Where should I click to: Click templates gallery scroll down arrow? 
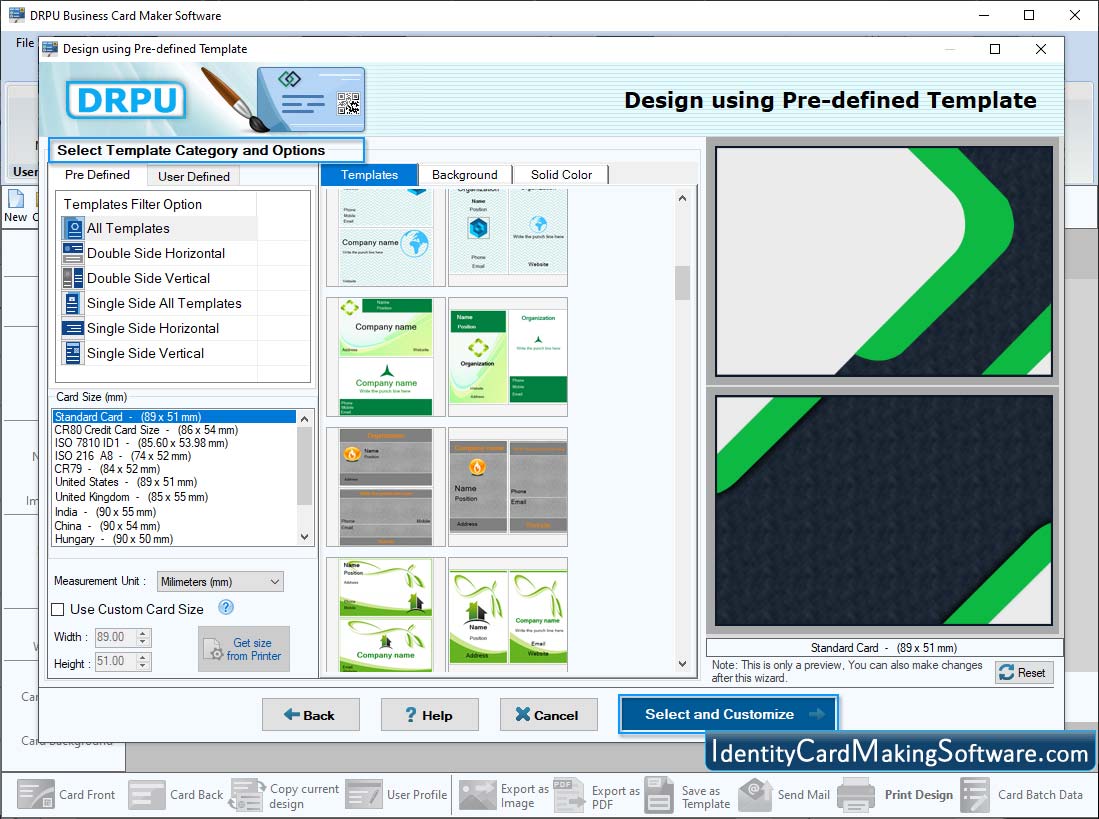pyautogui.click(x=683, y=663)
